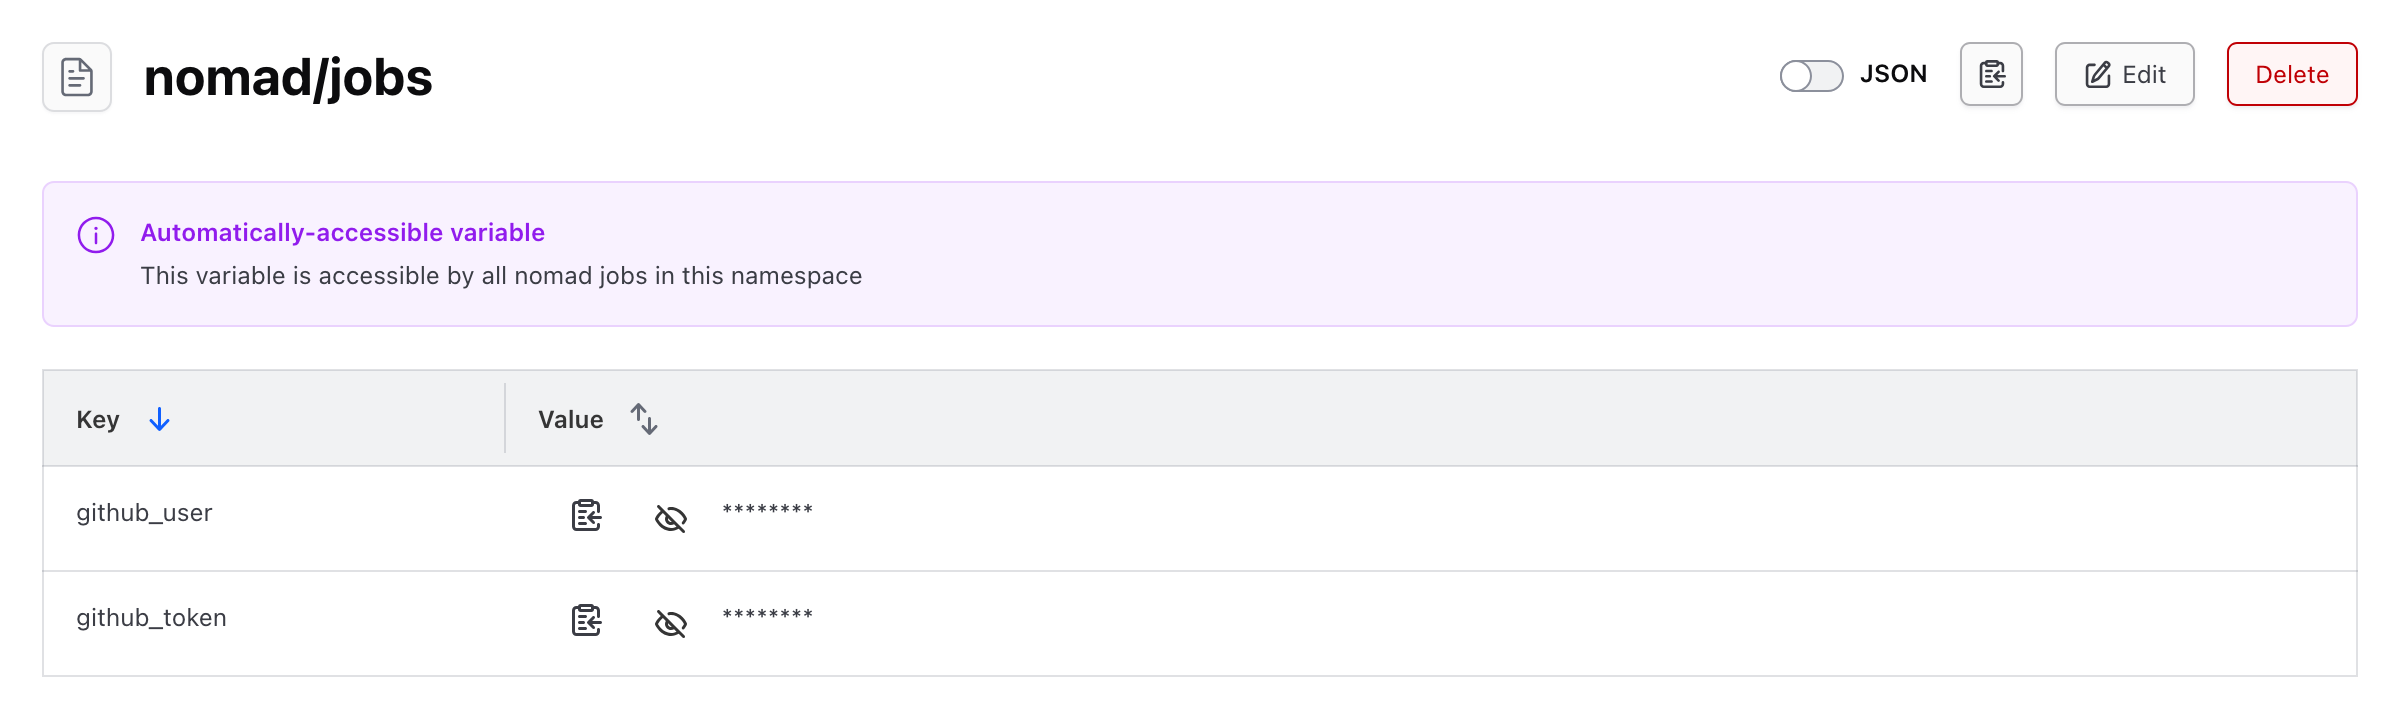Select the github_user key cell
The width and height of the screenshot is (2400, 718).
coord(144,513)
